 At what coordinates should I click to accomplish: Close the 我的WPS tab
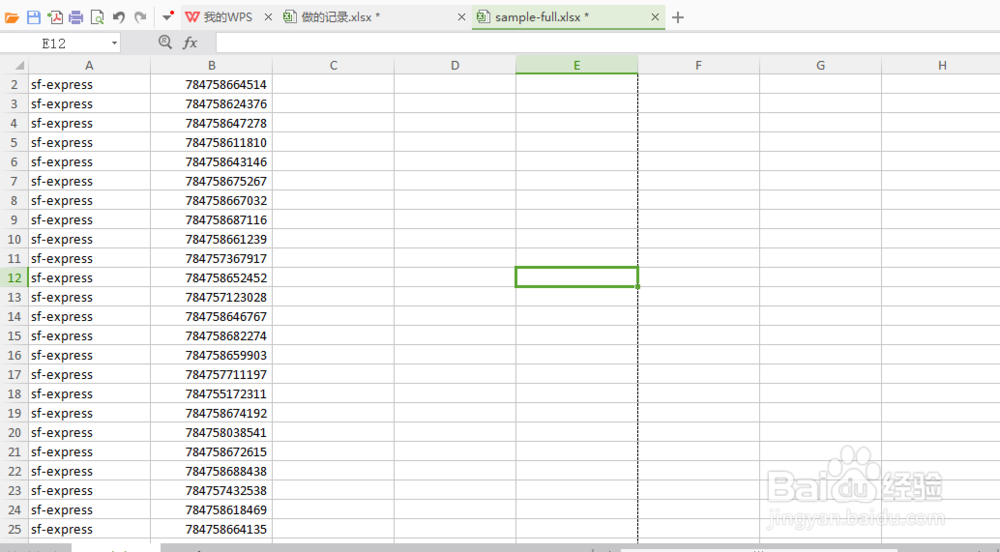click(x=268, y=17)
